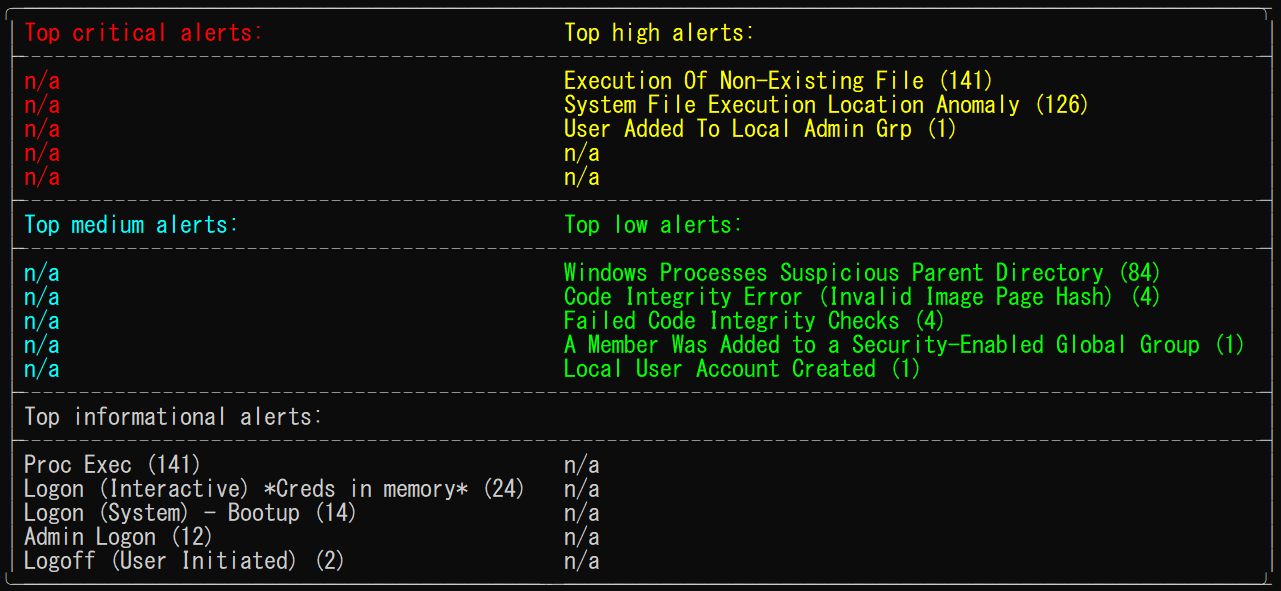
Task: Click the "Top medium alerts" heading
Action: click(x=131, y=225)
